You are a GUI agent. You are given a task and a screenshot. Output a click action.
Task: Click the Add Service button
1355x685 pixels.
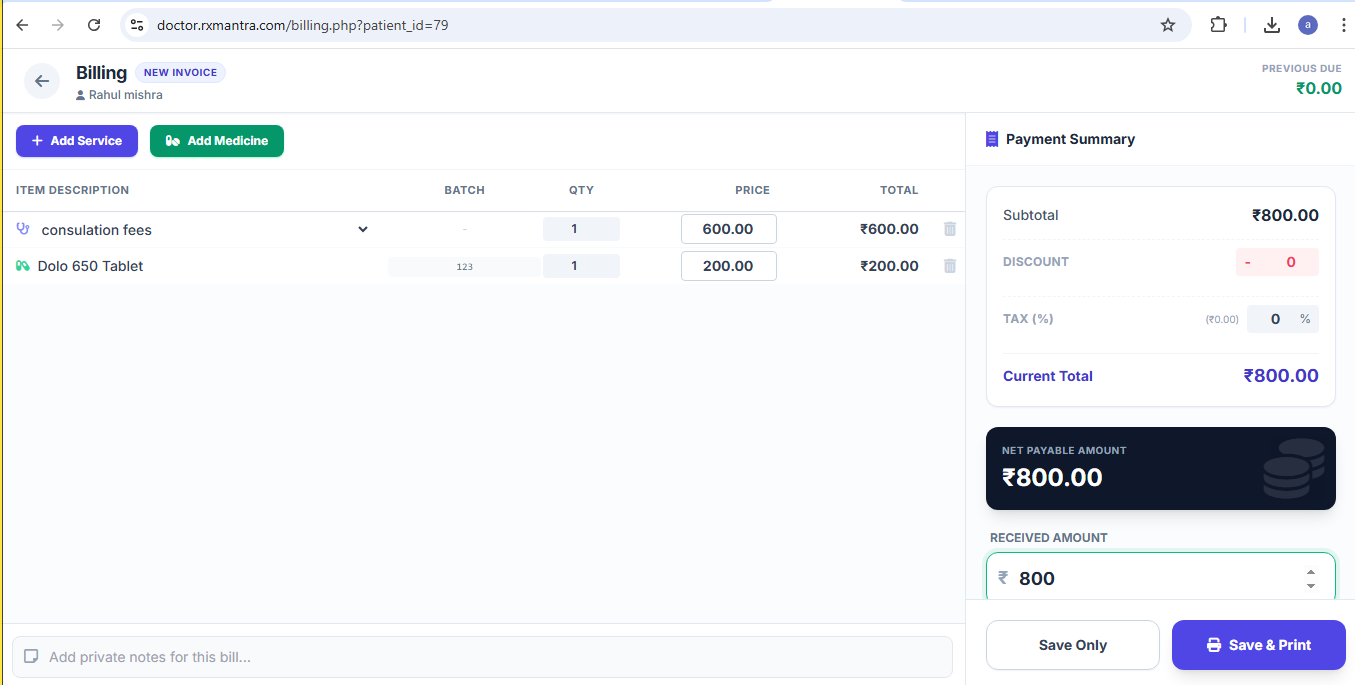[77, 141]
